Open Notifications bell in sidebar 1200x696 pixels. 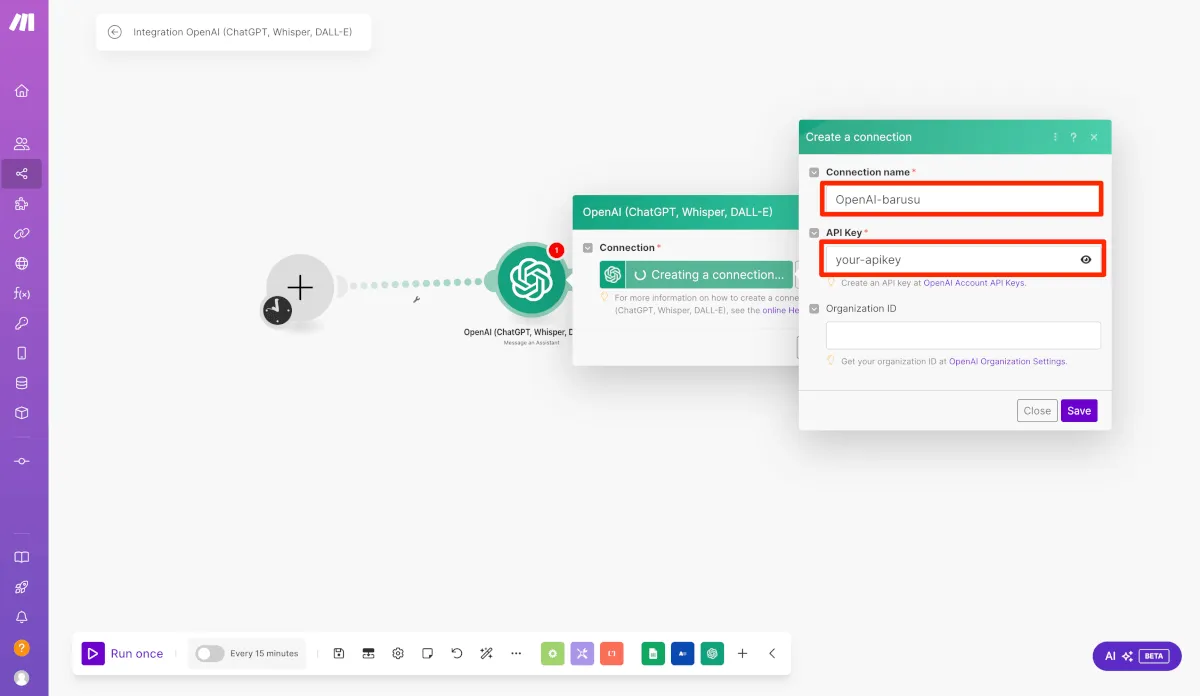click(x=22, y=618)
